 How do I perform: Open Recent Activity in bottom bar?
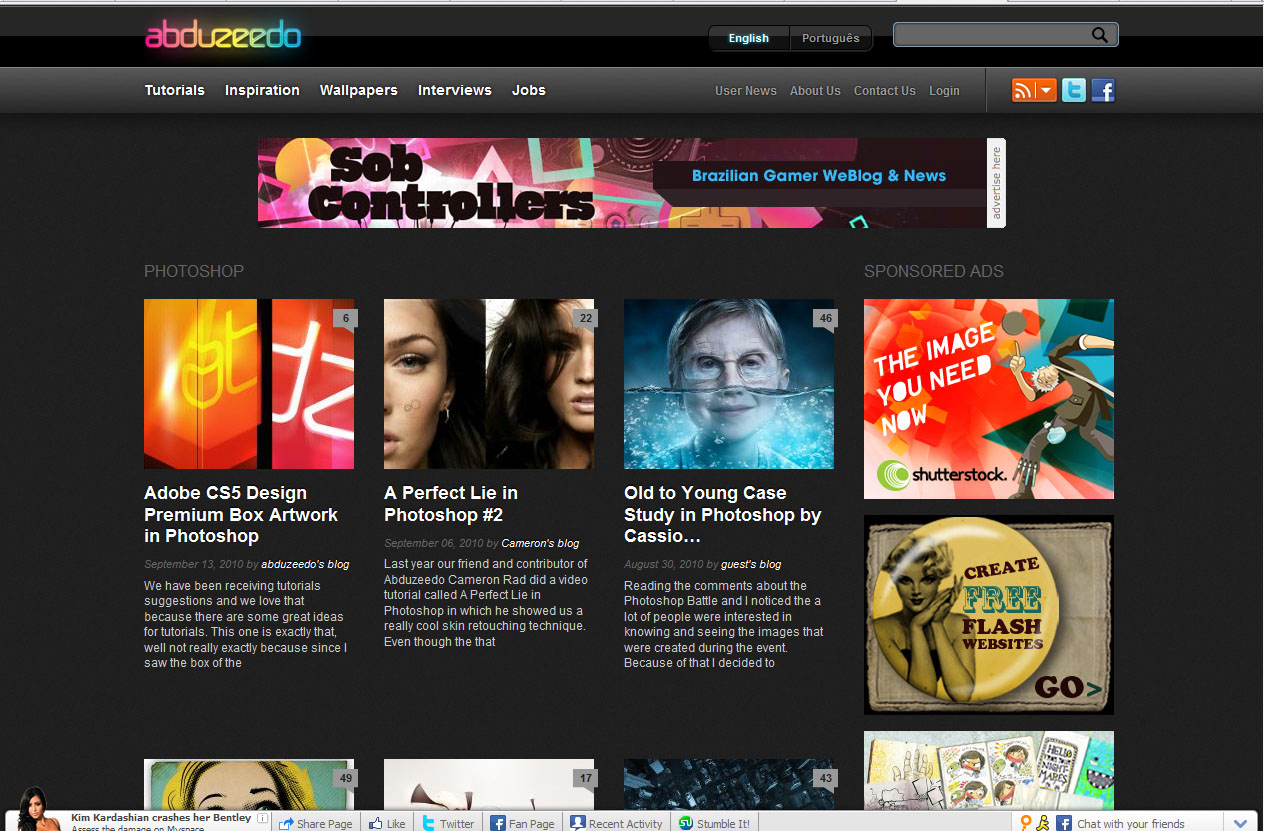616,823
